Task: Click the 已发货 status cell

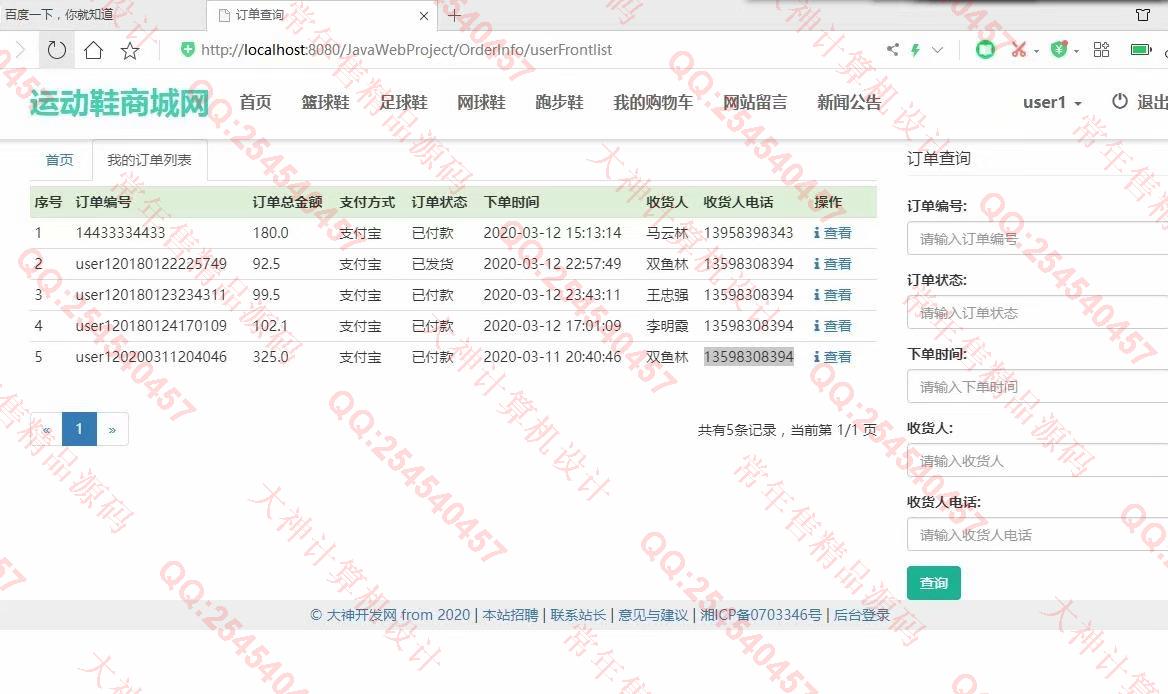Action: pyautogui.click(x=432, y=264)
